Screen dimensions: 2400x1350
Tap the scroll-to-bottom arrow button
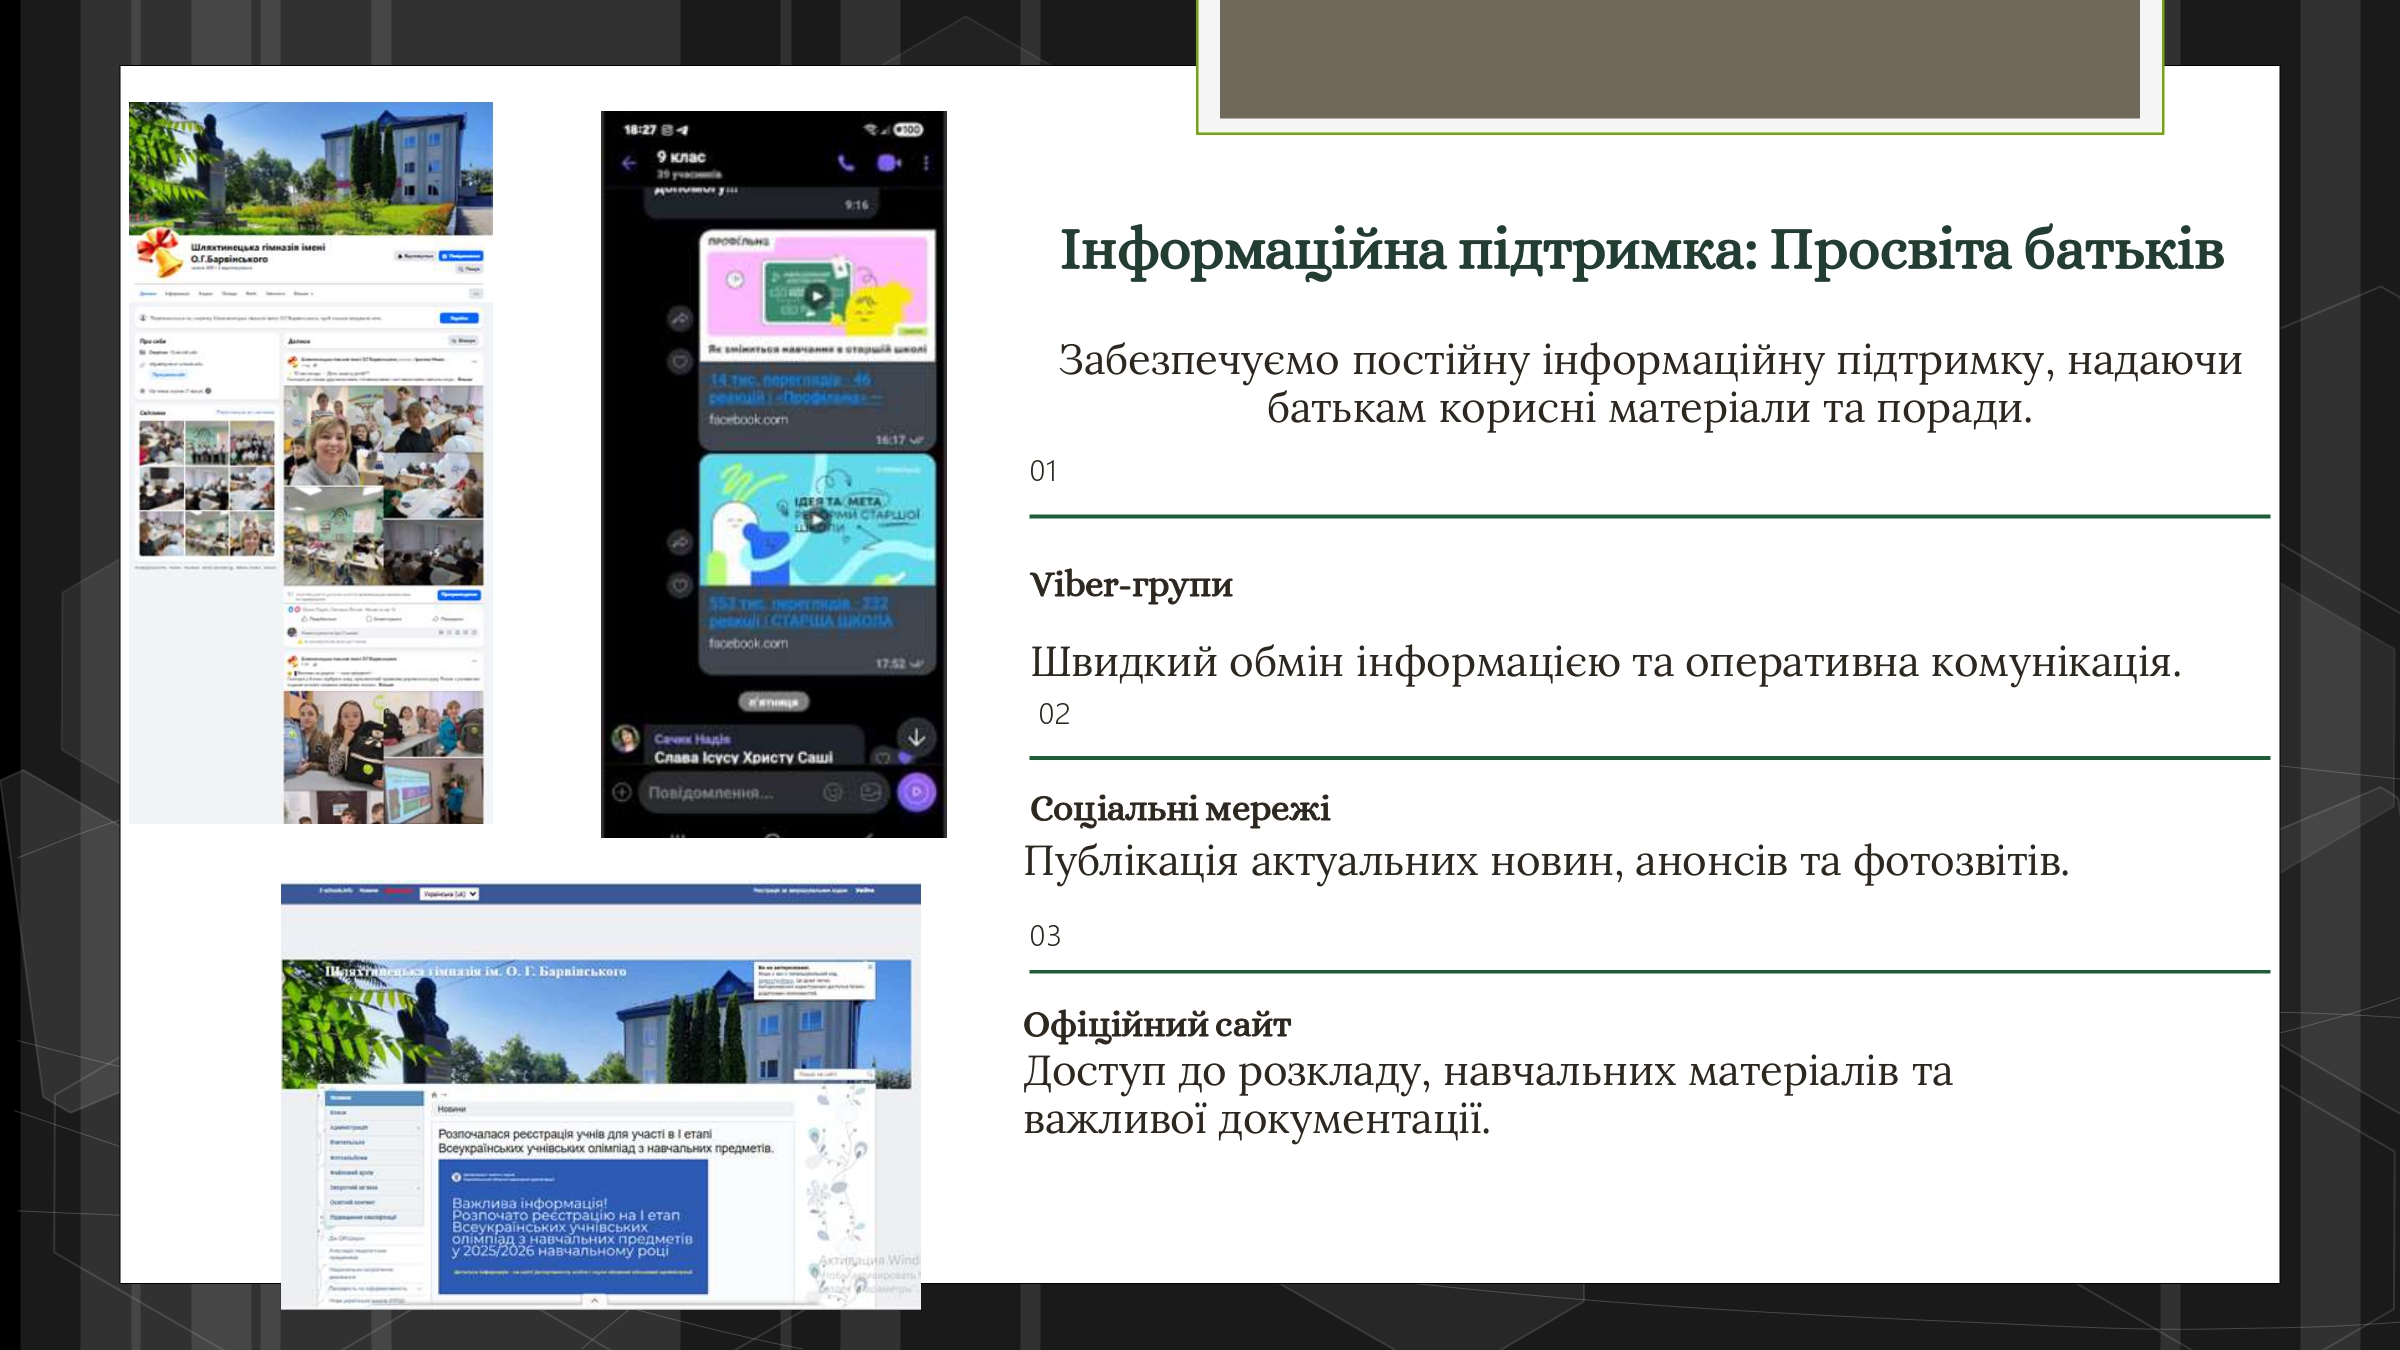pos(916,738)
